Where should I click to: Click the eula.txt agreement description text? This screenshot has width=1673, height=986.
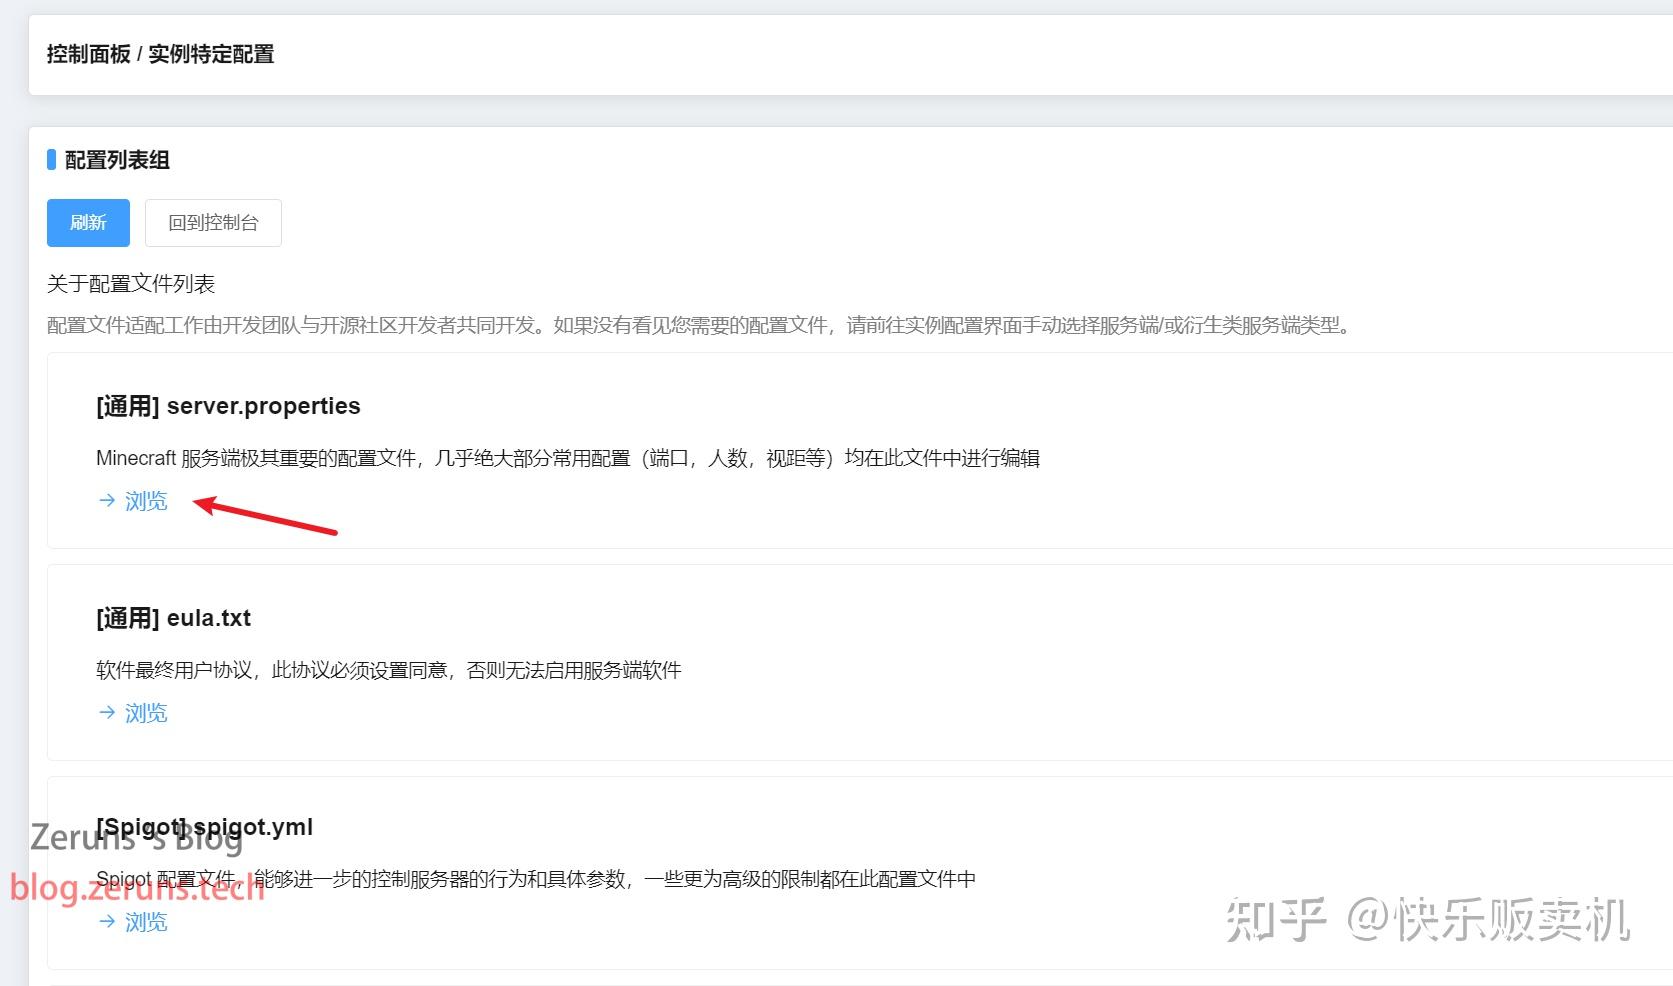click(x=388, y=669)
